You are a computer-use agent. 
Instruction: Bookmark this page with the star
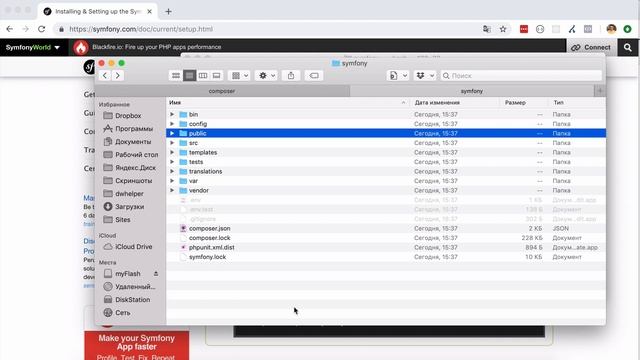coord(503,29)
